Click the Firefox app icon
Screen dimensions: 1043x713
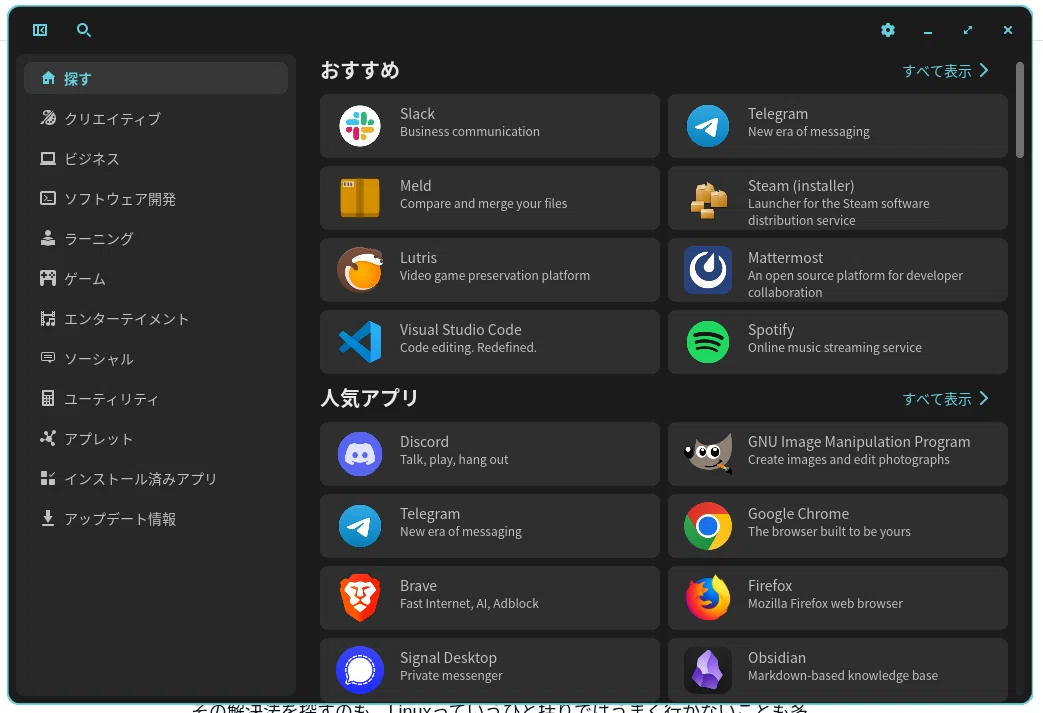coord(708,597)
